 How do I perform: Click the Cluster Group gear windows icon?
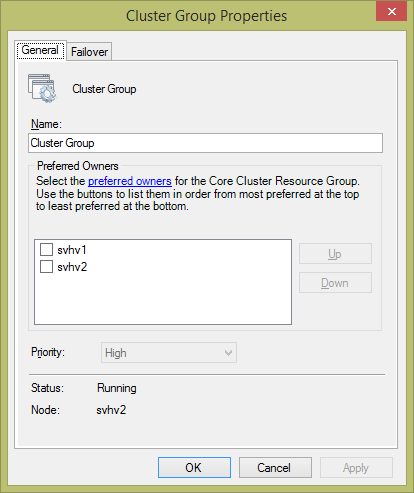(x=42, y=88)
